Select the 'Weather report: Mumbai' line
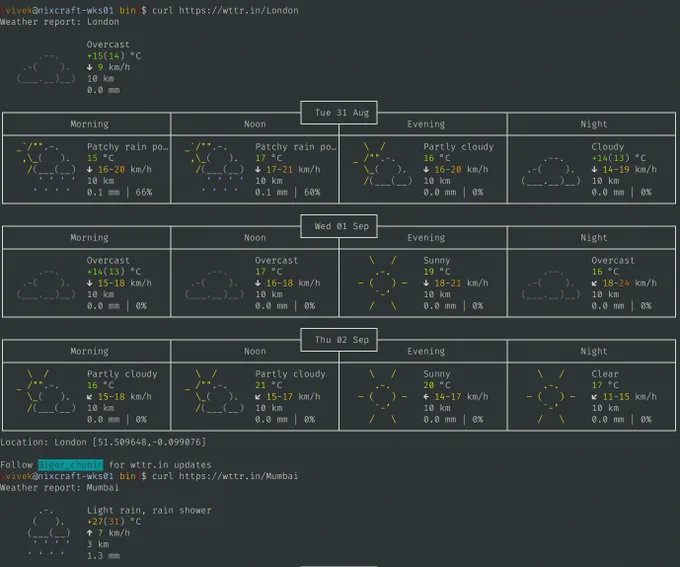Image resolution: width=680 pixels, height=567 pixels. [59, 488]
